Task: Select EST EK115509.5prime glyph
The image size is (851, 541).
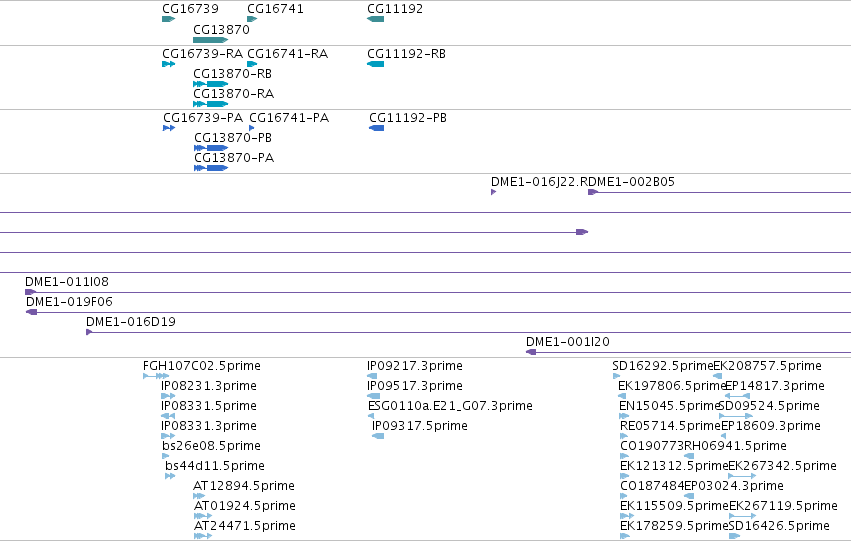Action: pos(627,516)
